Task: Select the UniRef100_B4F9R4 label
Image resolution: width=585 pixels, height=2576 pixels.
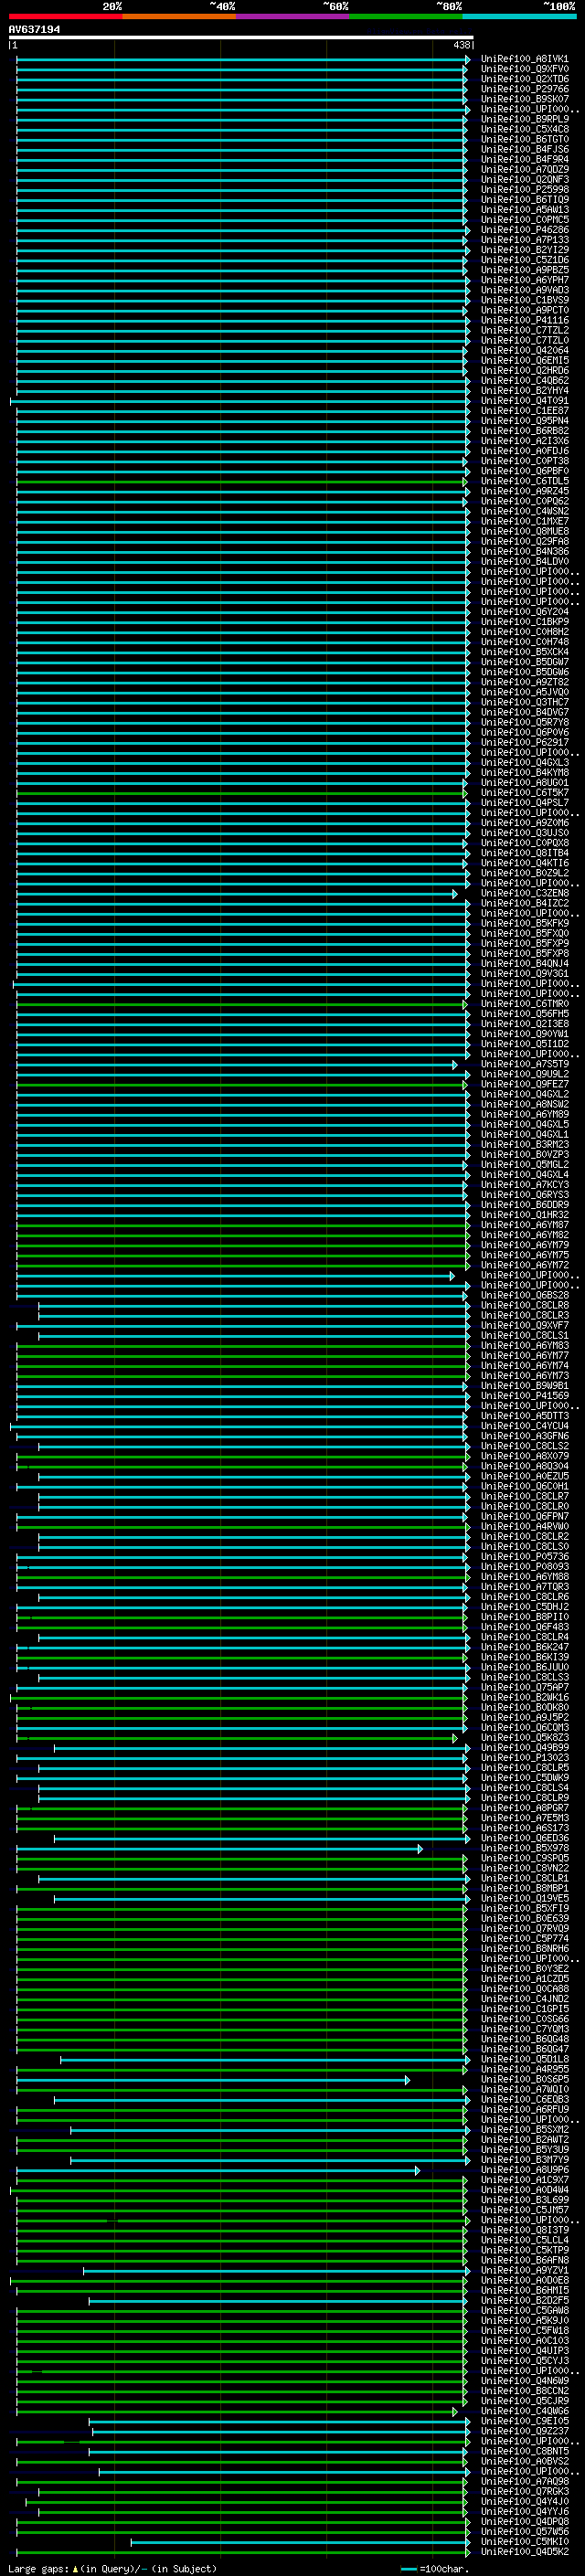Action: tap(524, 159)
